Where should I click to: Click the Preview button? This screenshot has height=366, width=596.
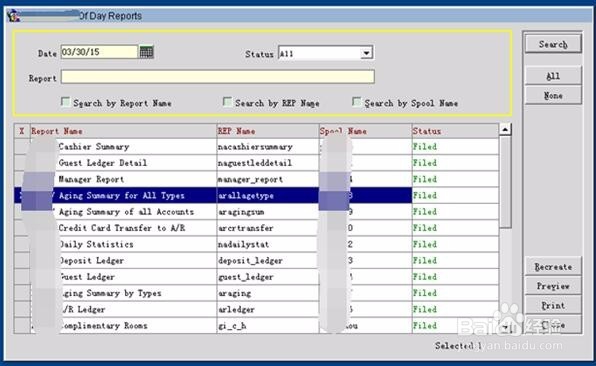pos(553,286)
